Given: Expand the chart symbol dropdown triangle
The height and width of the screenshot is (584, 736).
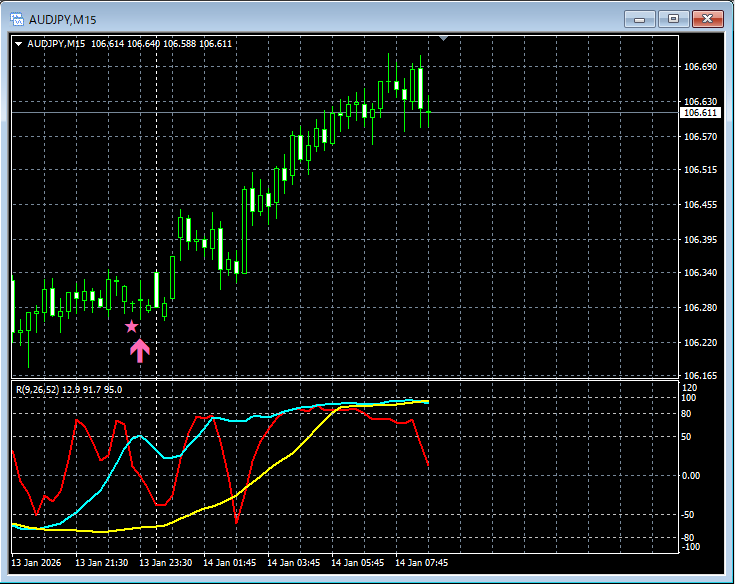Looking at the screenshot, I should (19, 44).
